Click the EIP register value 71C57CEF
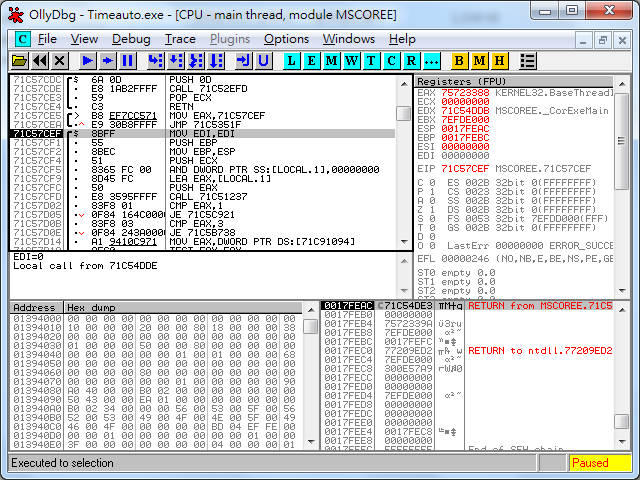The width and height of the screenshot is (640, 480). coord(465,169)
